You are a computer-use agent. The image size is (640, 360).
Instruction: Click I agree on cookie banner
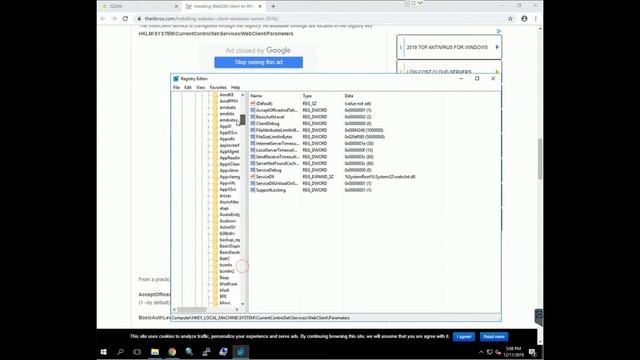464,337
